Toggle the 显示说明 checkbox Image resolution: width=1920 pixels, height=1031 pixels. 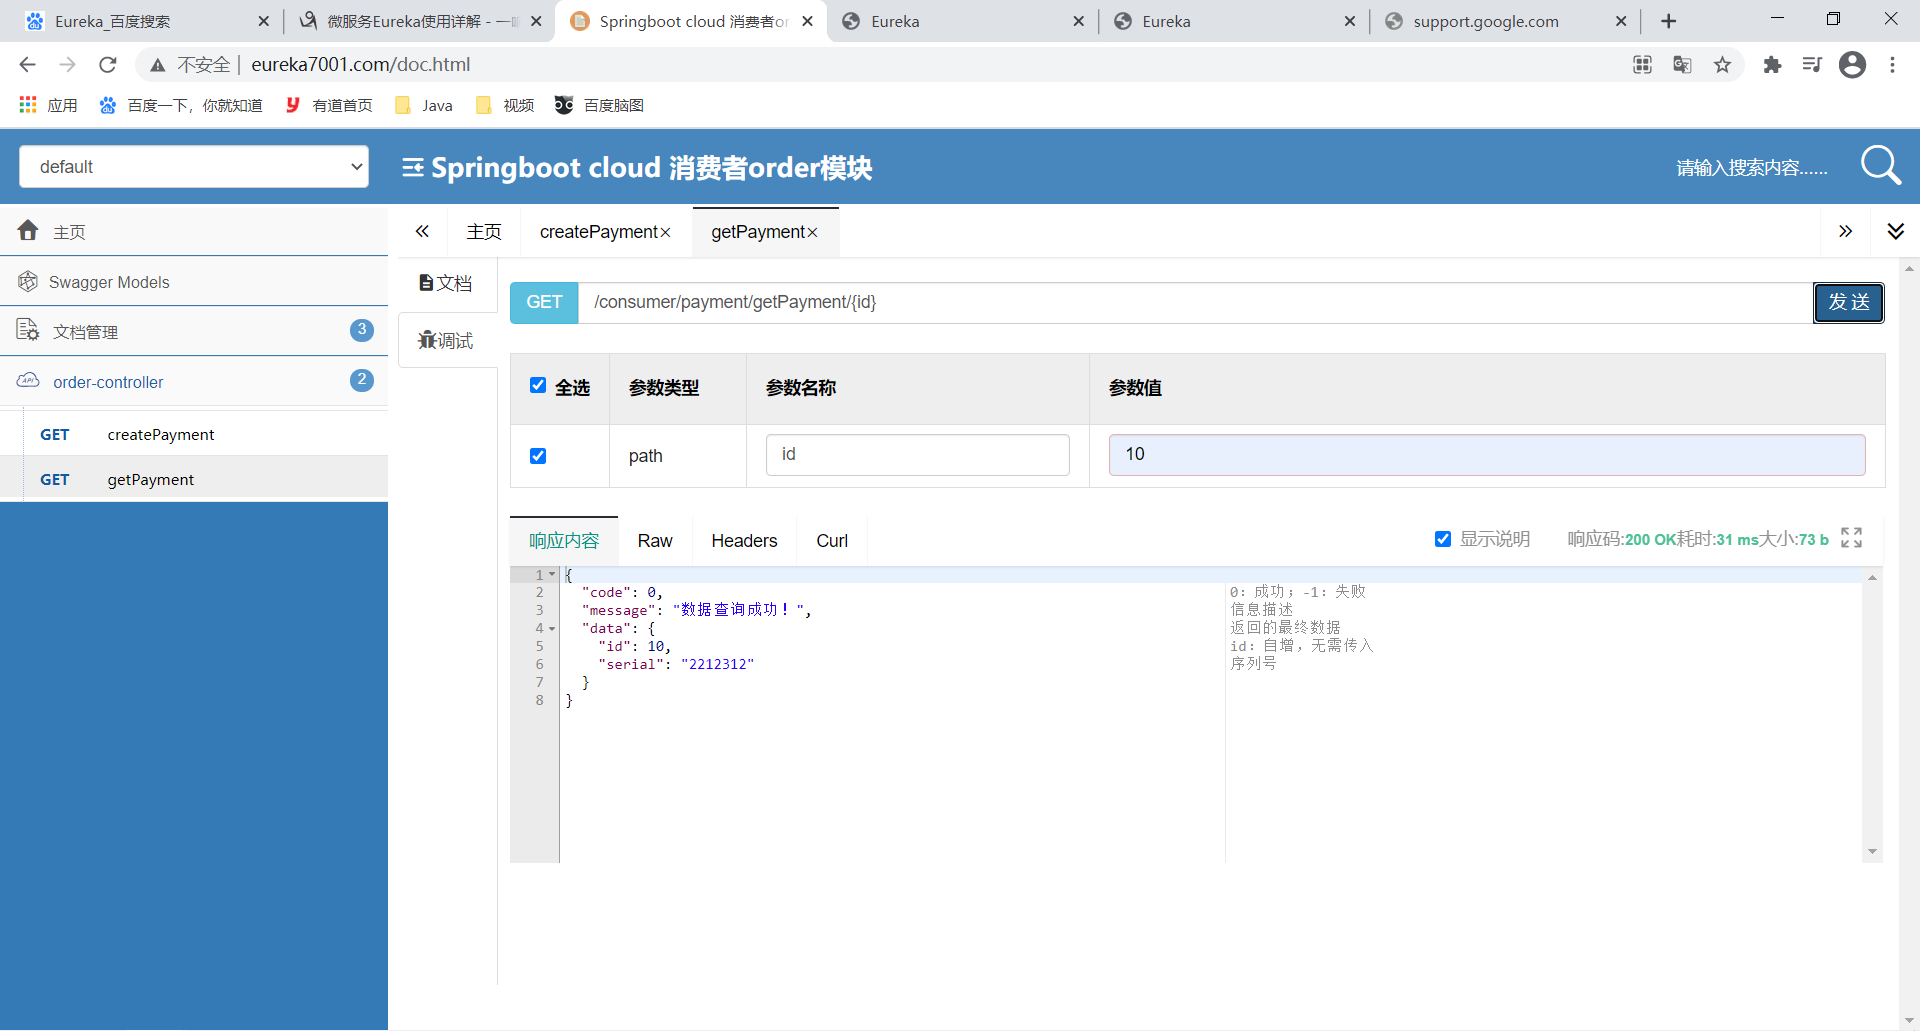[1443, 539]
